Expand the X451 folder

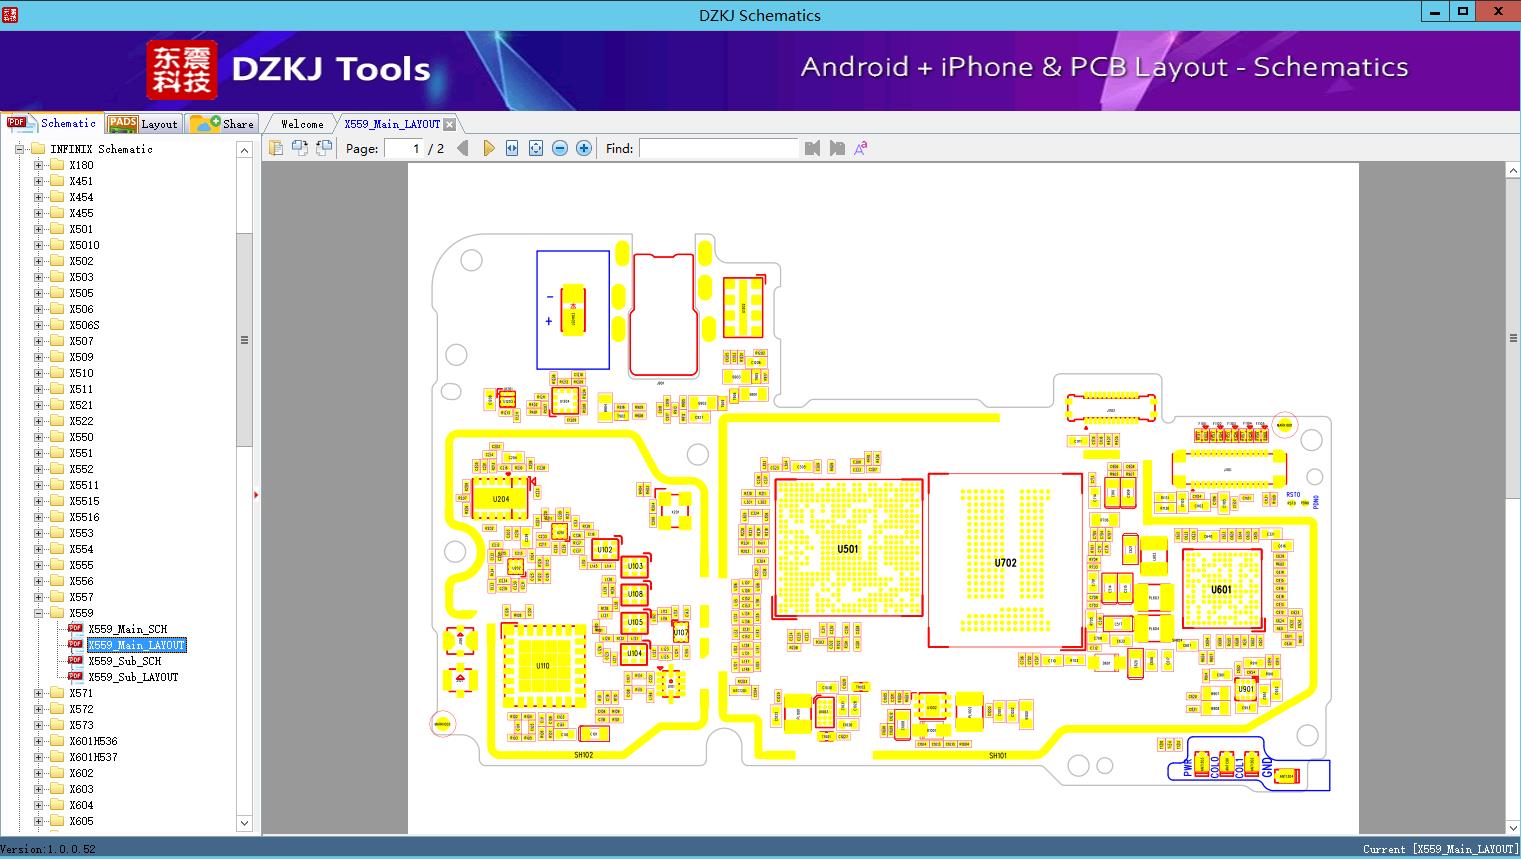(x=38, y=181)
